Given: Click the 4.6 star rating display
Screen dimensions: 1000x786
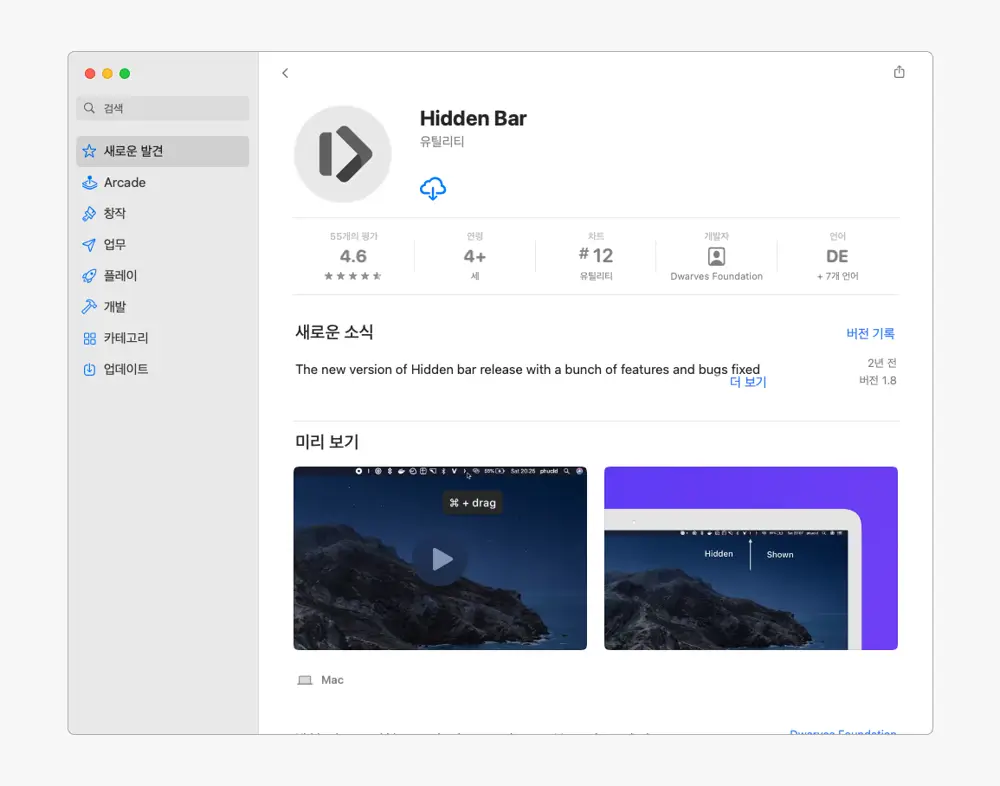Looking at the screenshot, I should pos(353,256).
